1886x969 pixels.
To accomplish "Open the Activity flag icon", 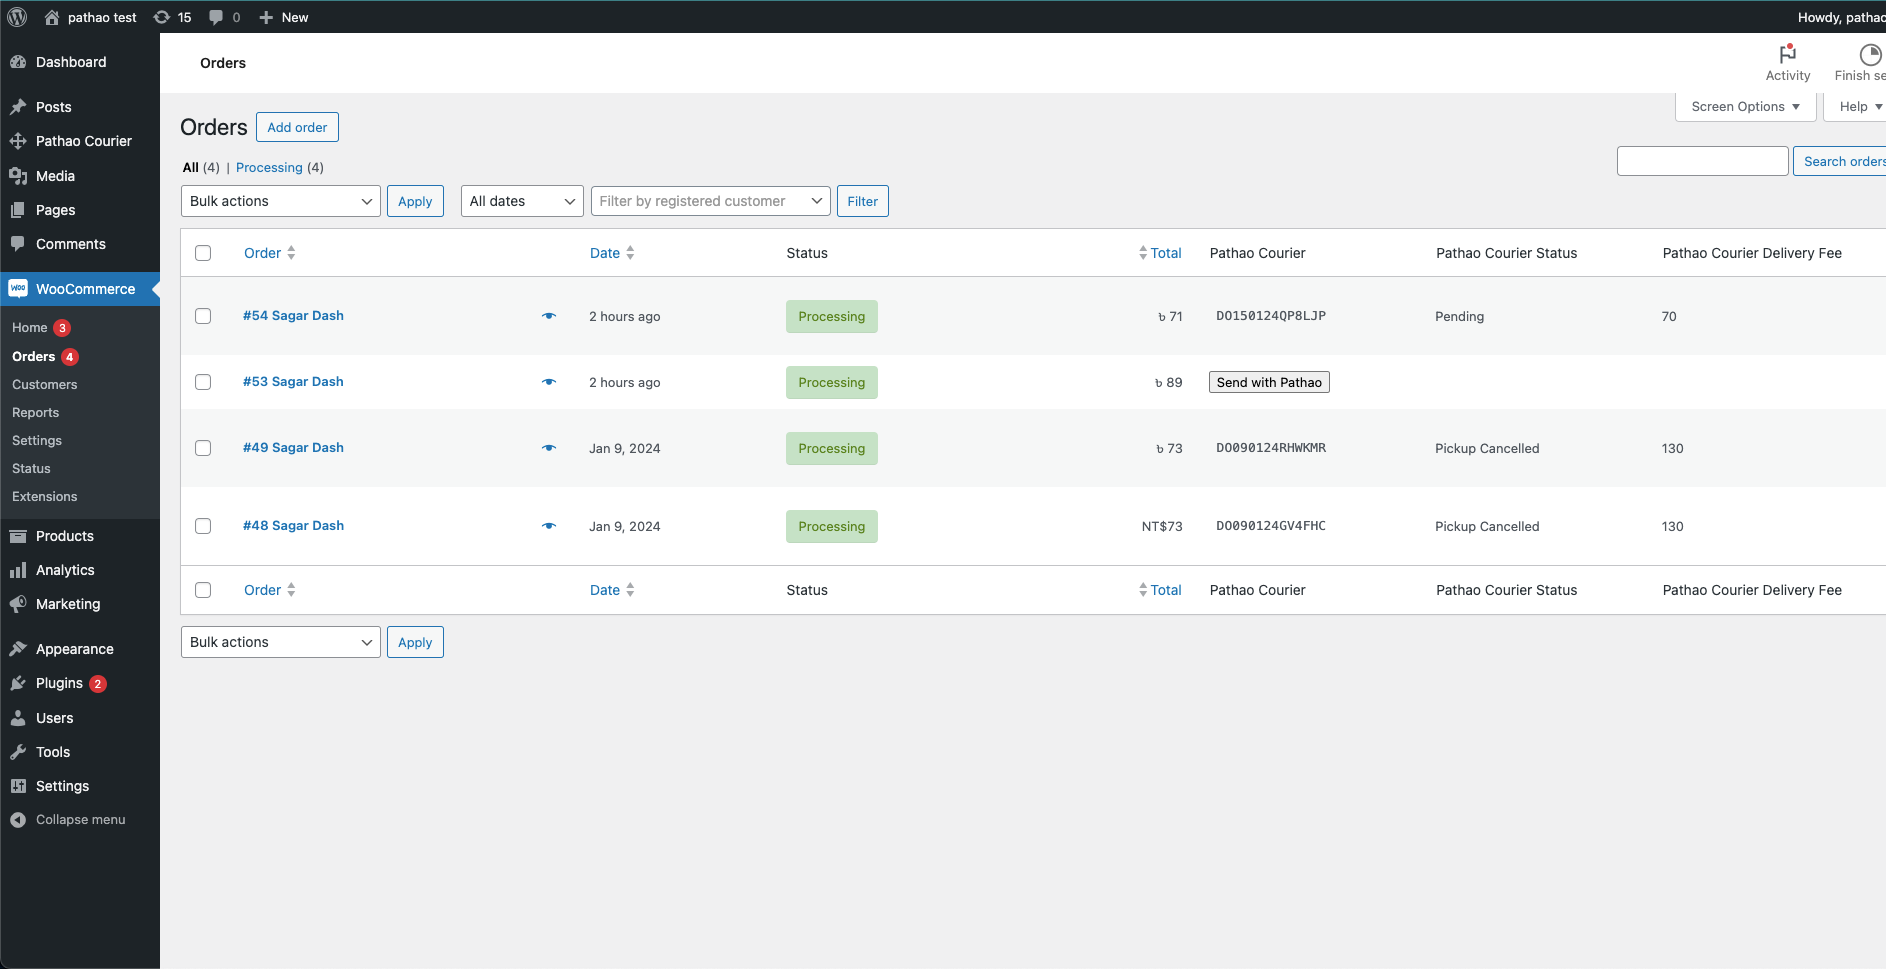I will pos(1788,54).
